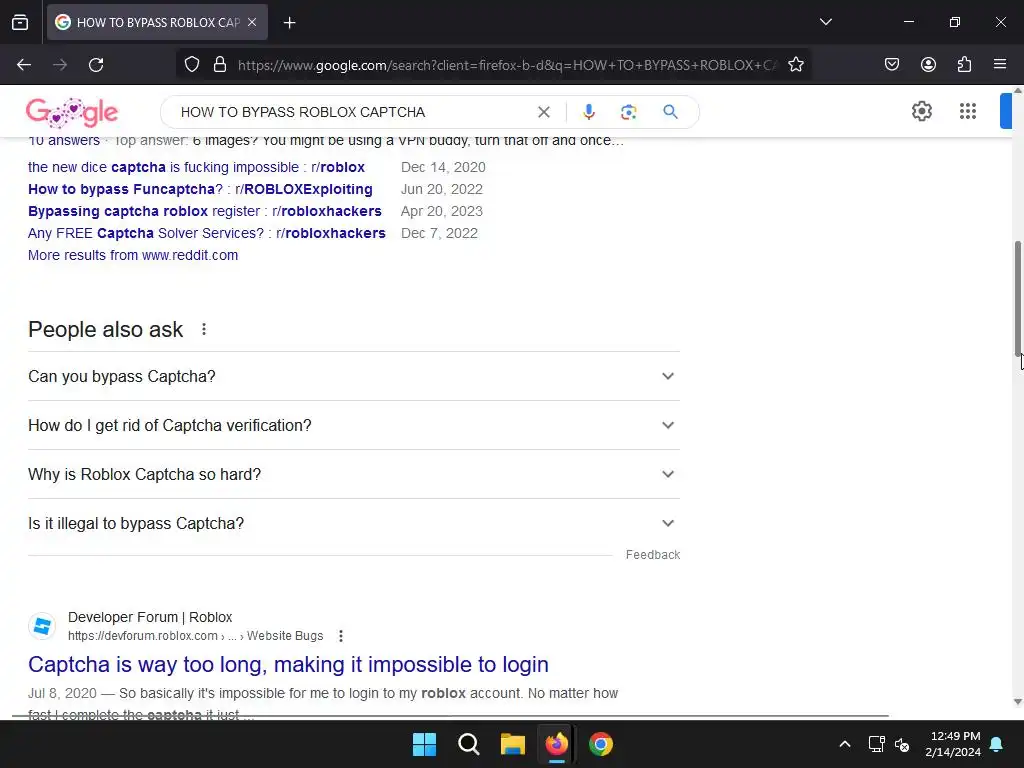Expand 'Can you bypass Captcha?' question
The height and width of the screenshot is (768, 1024).
354,376
